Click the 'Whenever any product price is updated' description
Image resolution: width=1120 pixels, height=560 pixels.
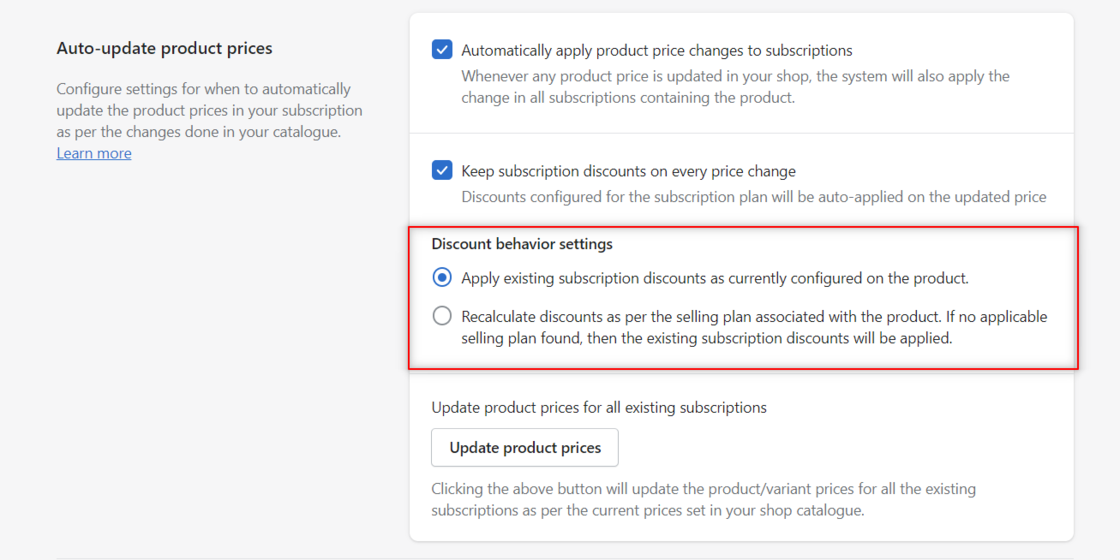pos(734,76)
